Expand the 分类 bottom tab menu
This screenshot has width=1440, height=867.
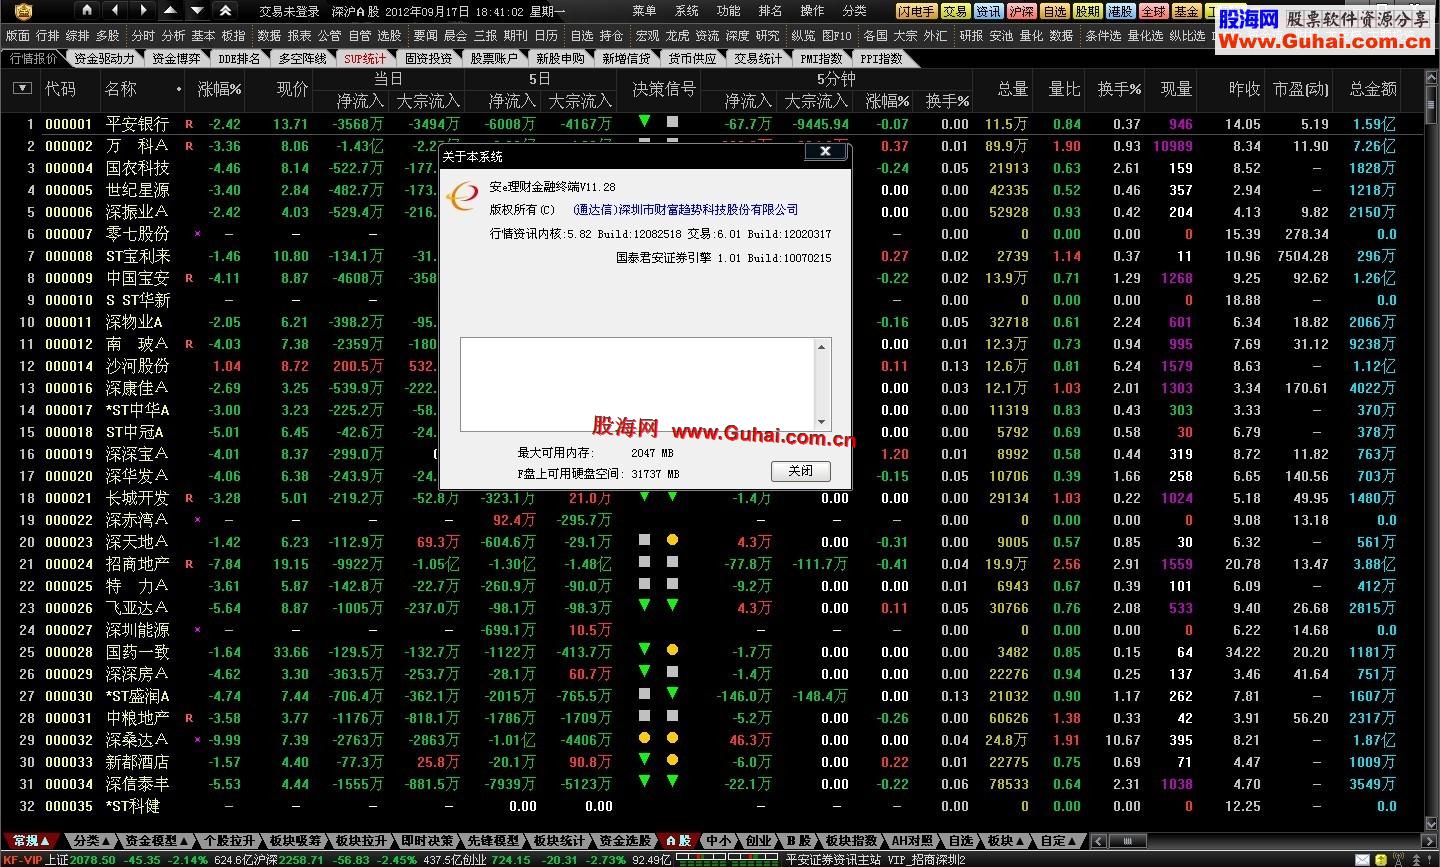(91, 840)
